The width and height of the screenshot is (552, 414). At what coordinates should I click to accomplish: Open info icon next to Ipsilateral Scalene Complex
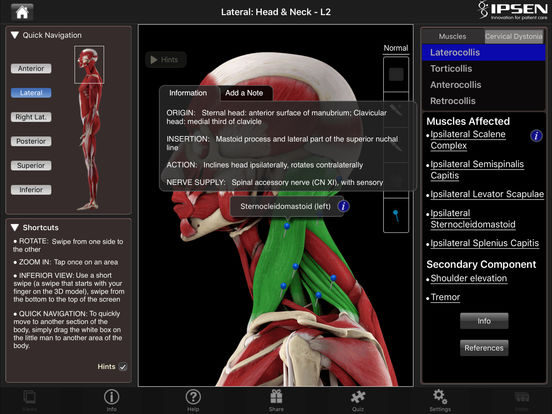pos(536,136)
